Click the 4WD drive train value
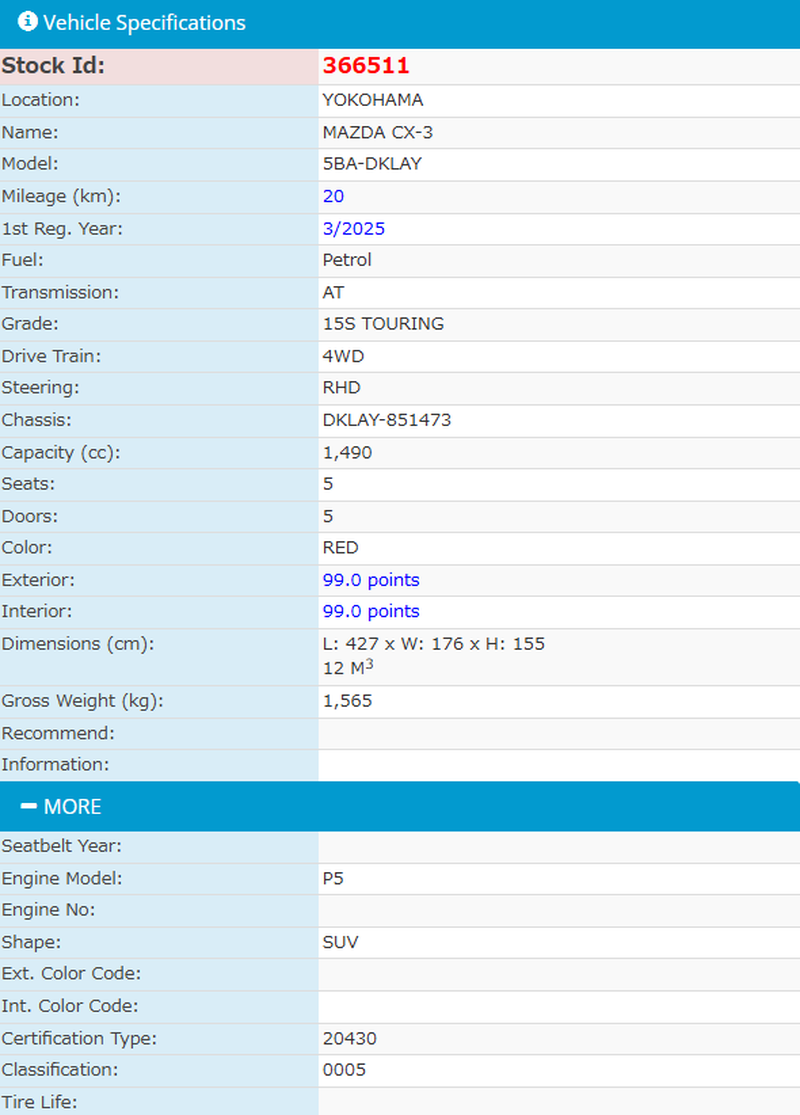This screenshot has width=800, height=1115. (343, 356)
